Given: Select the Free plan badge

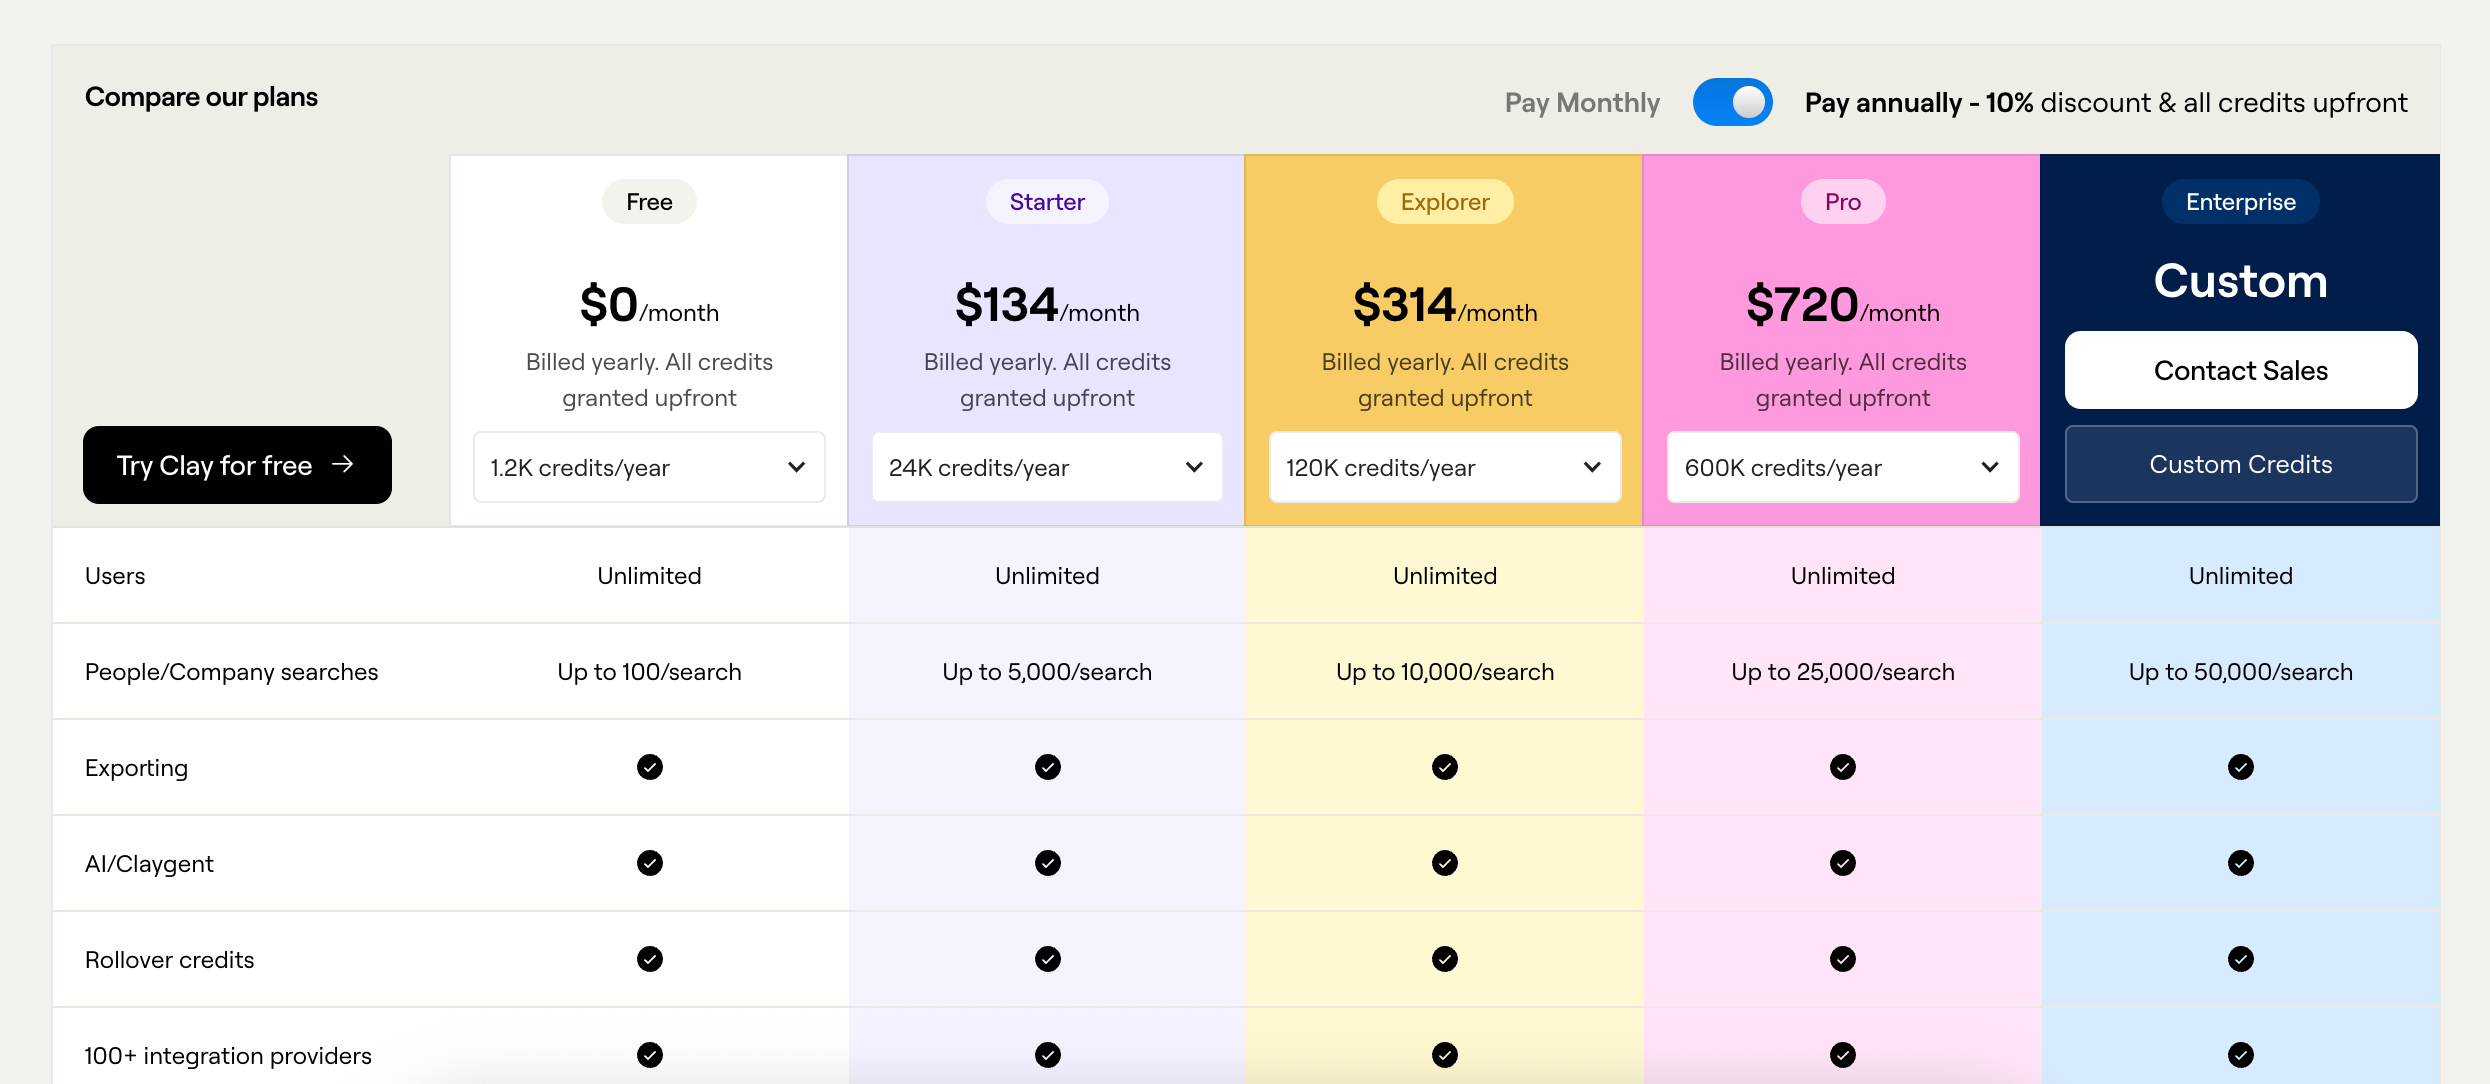Looking at the screenshot, I should point(649,202).
